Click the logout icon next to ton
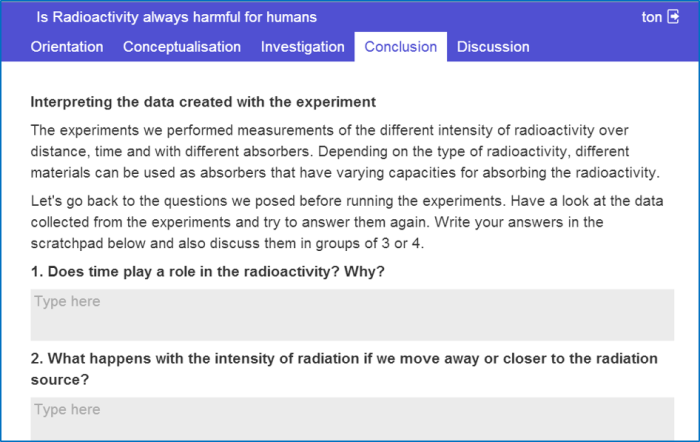This screenshot has height=442, width=700. point(673,17)
